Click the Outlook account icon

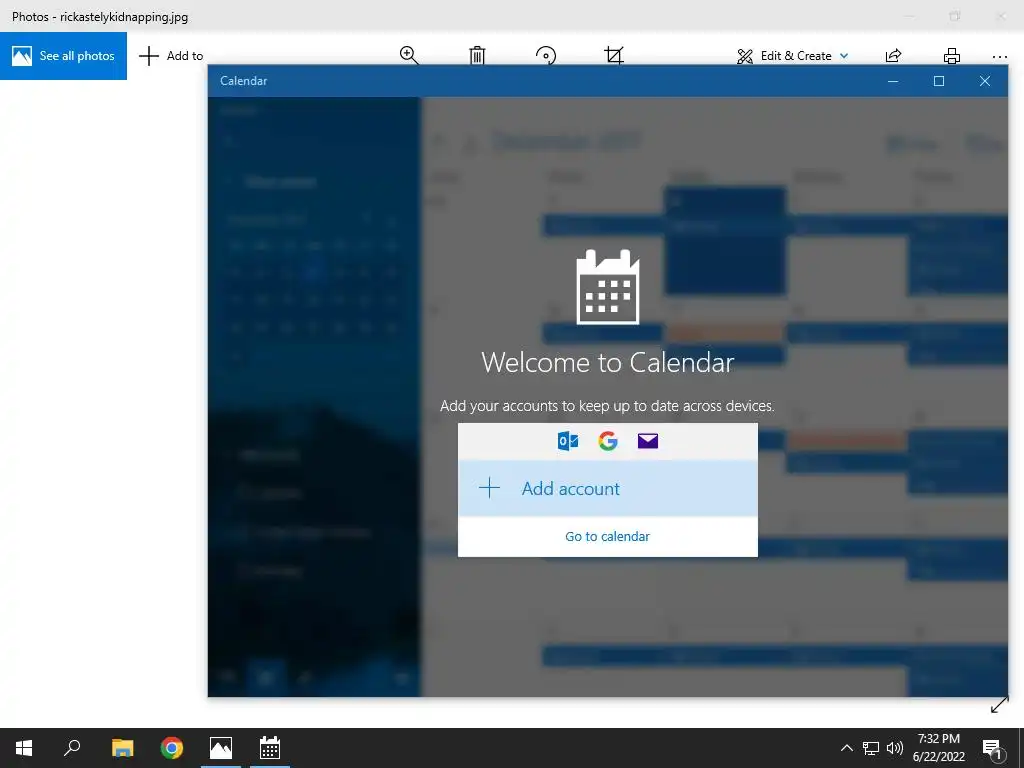(x=568, y=441)
